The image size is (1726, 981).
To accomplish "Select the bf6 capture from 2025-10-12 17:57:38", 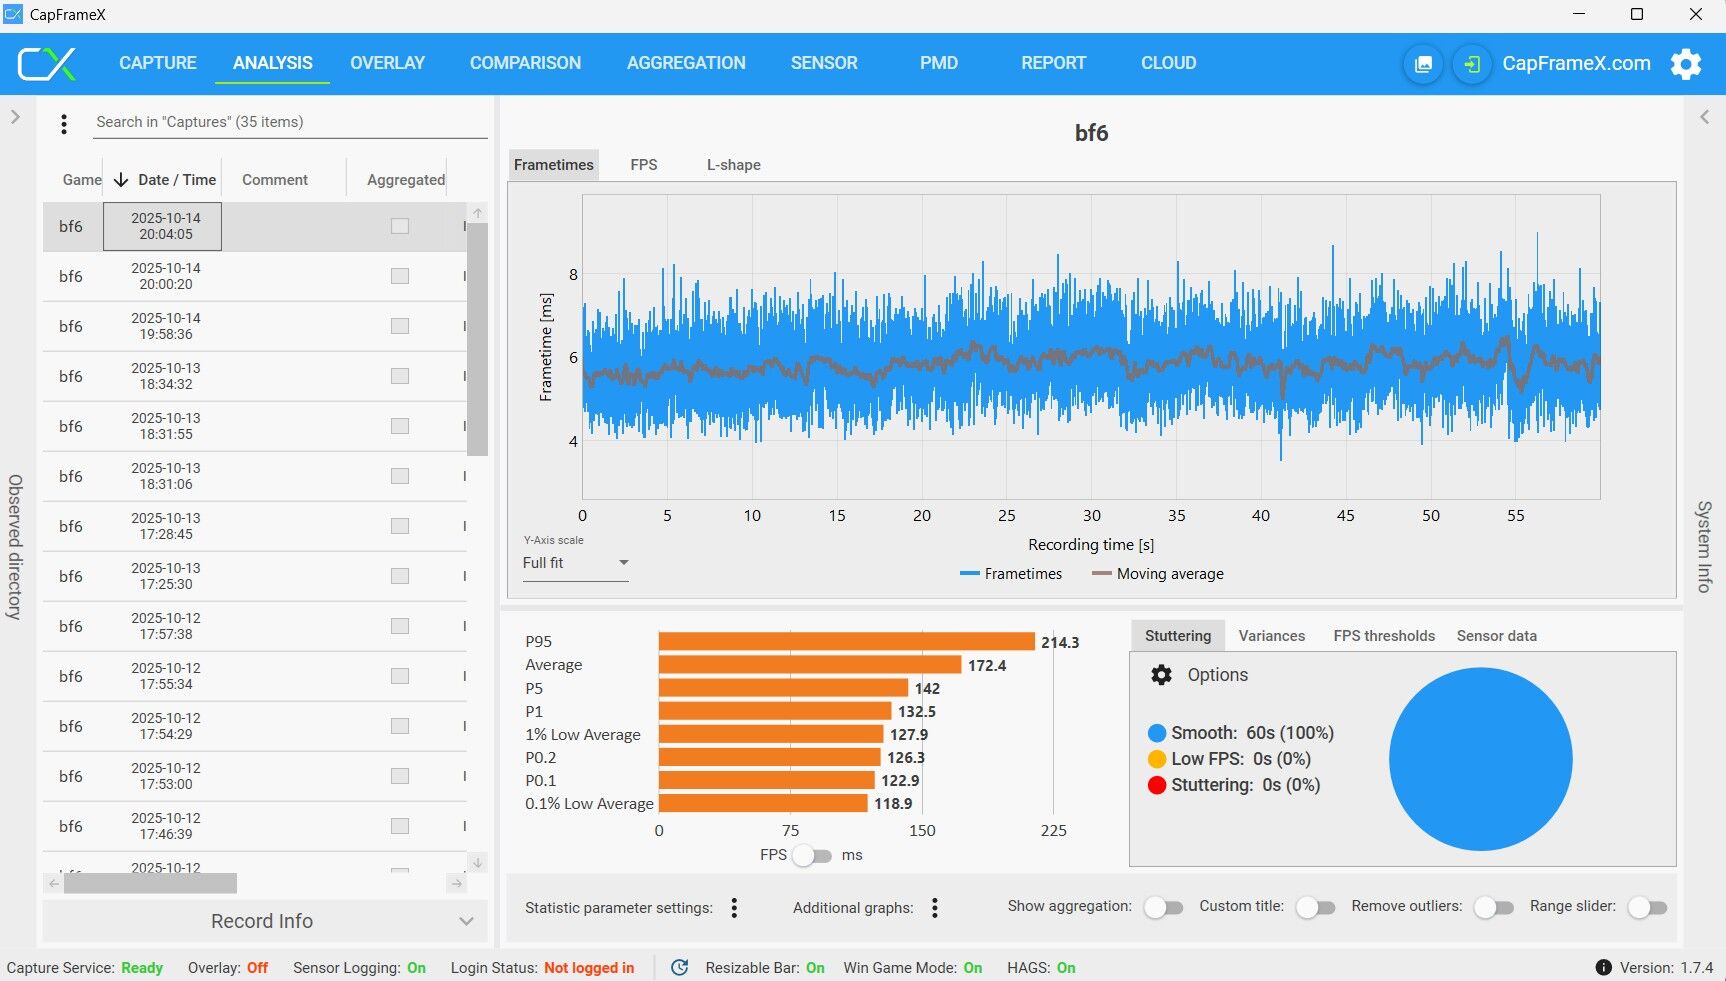I will click(255, 626).
